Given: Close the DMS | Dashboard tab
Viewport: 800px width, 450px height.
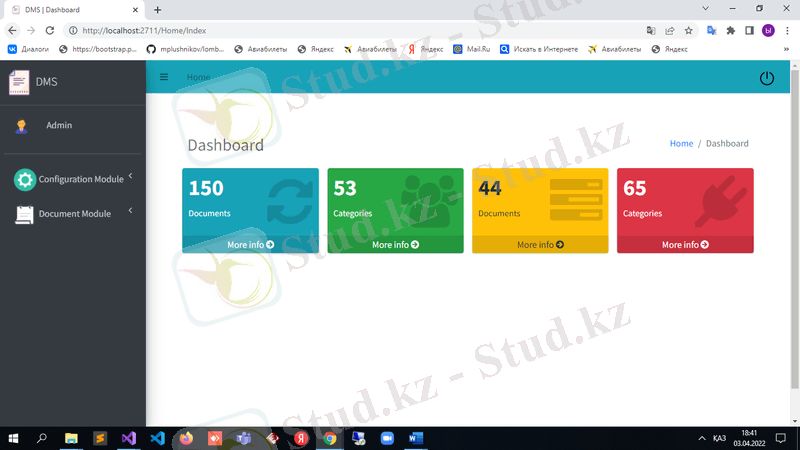Looking at the screenshot, I should click(x=135, y=10).
